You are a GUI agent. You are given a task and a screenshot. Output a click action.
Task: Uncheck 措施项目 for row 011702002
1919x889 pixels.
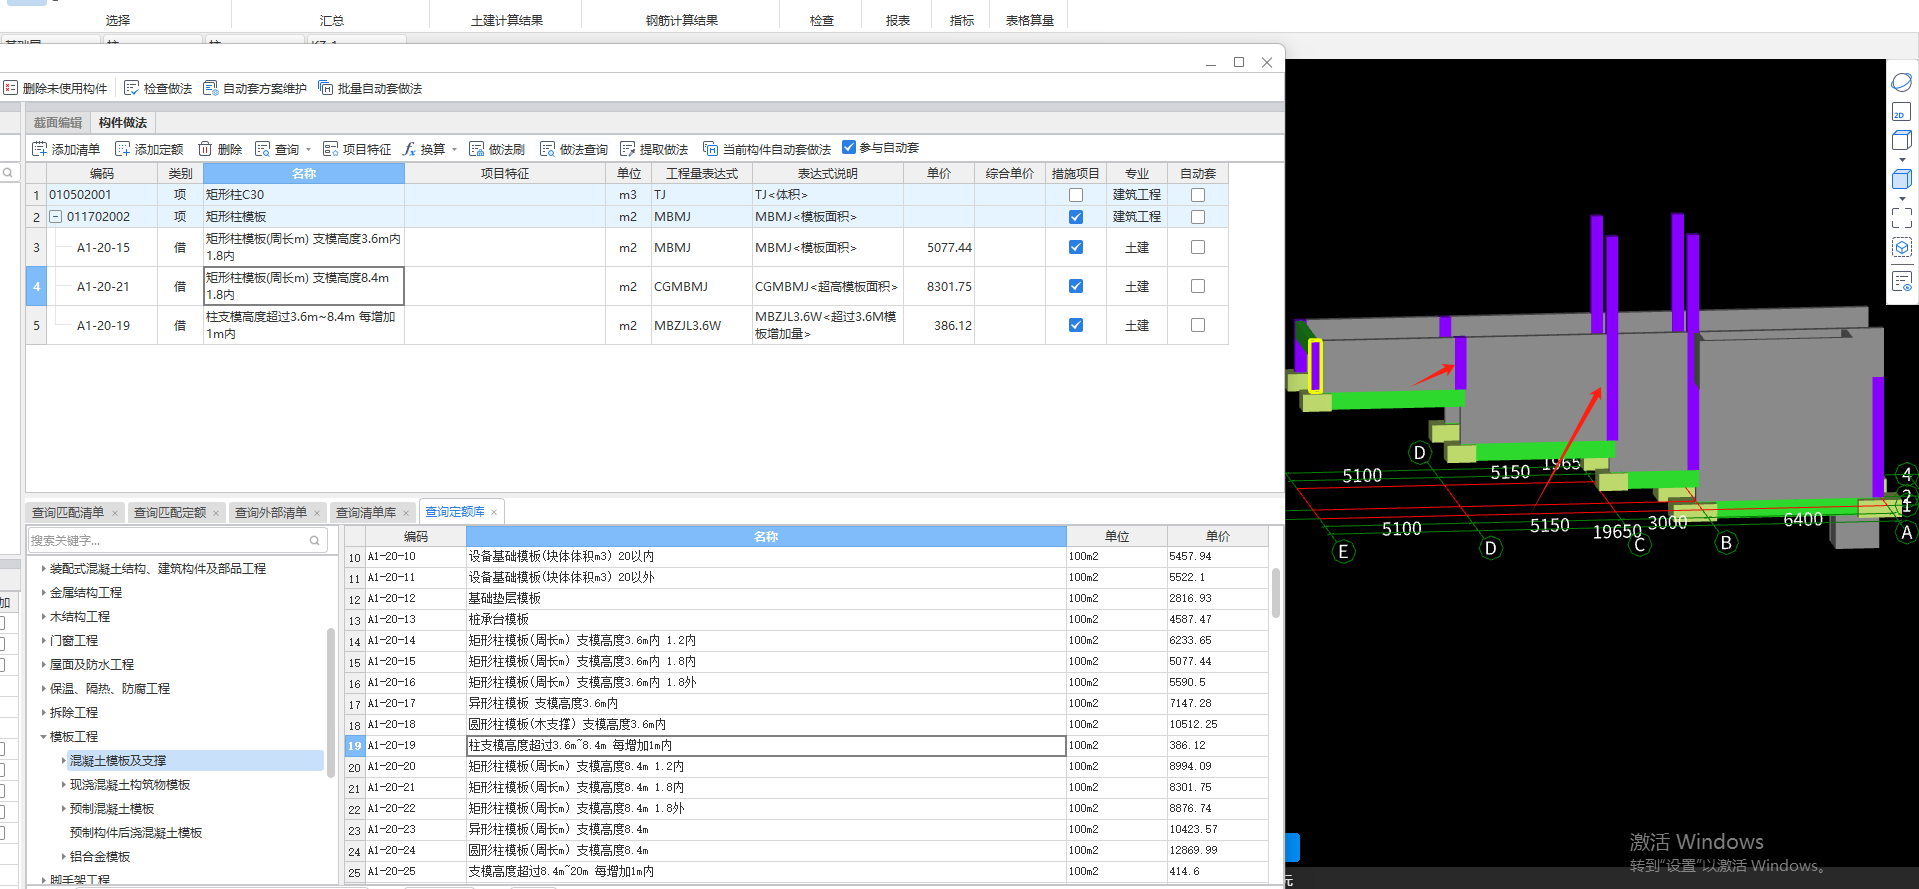(x=1076, y=217)
